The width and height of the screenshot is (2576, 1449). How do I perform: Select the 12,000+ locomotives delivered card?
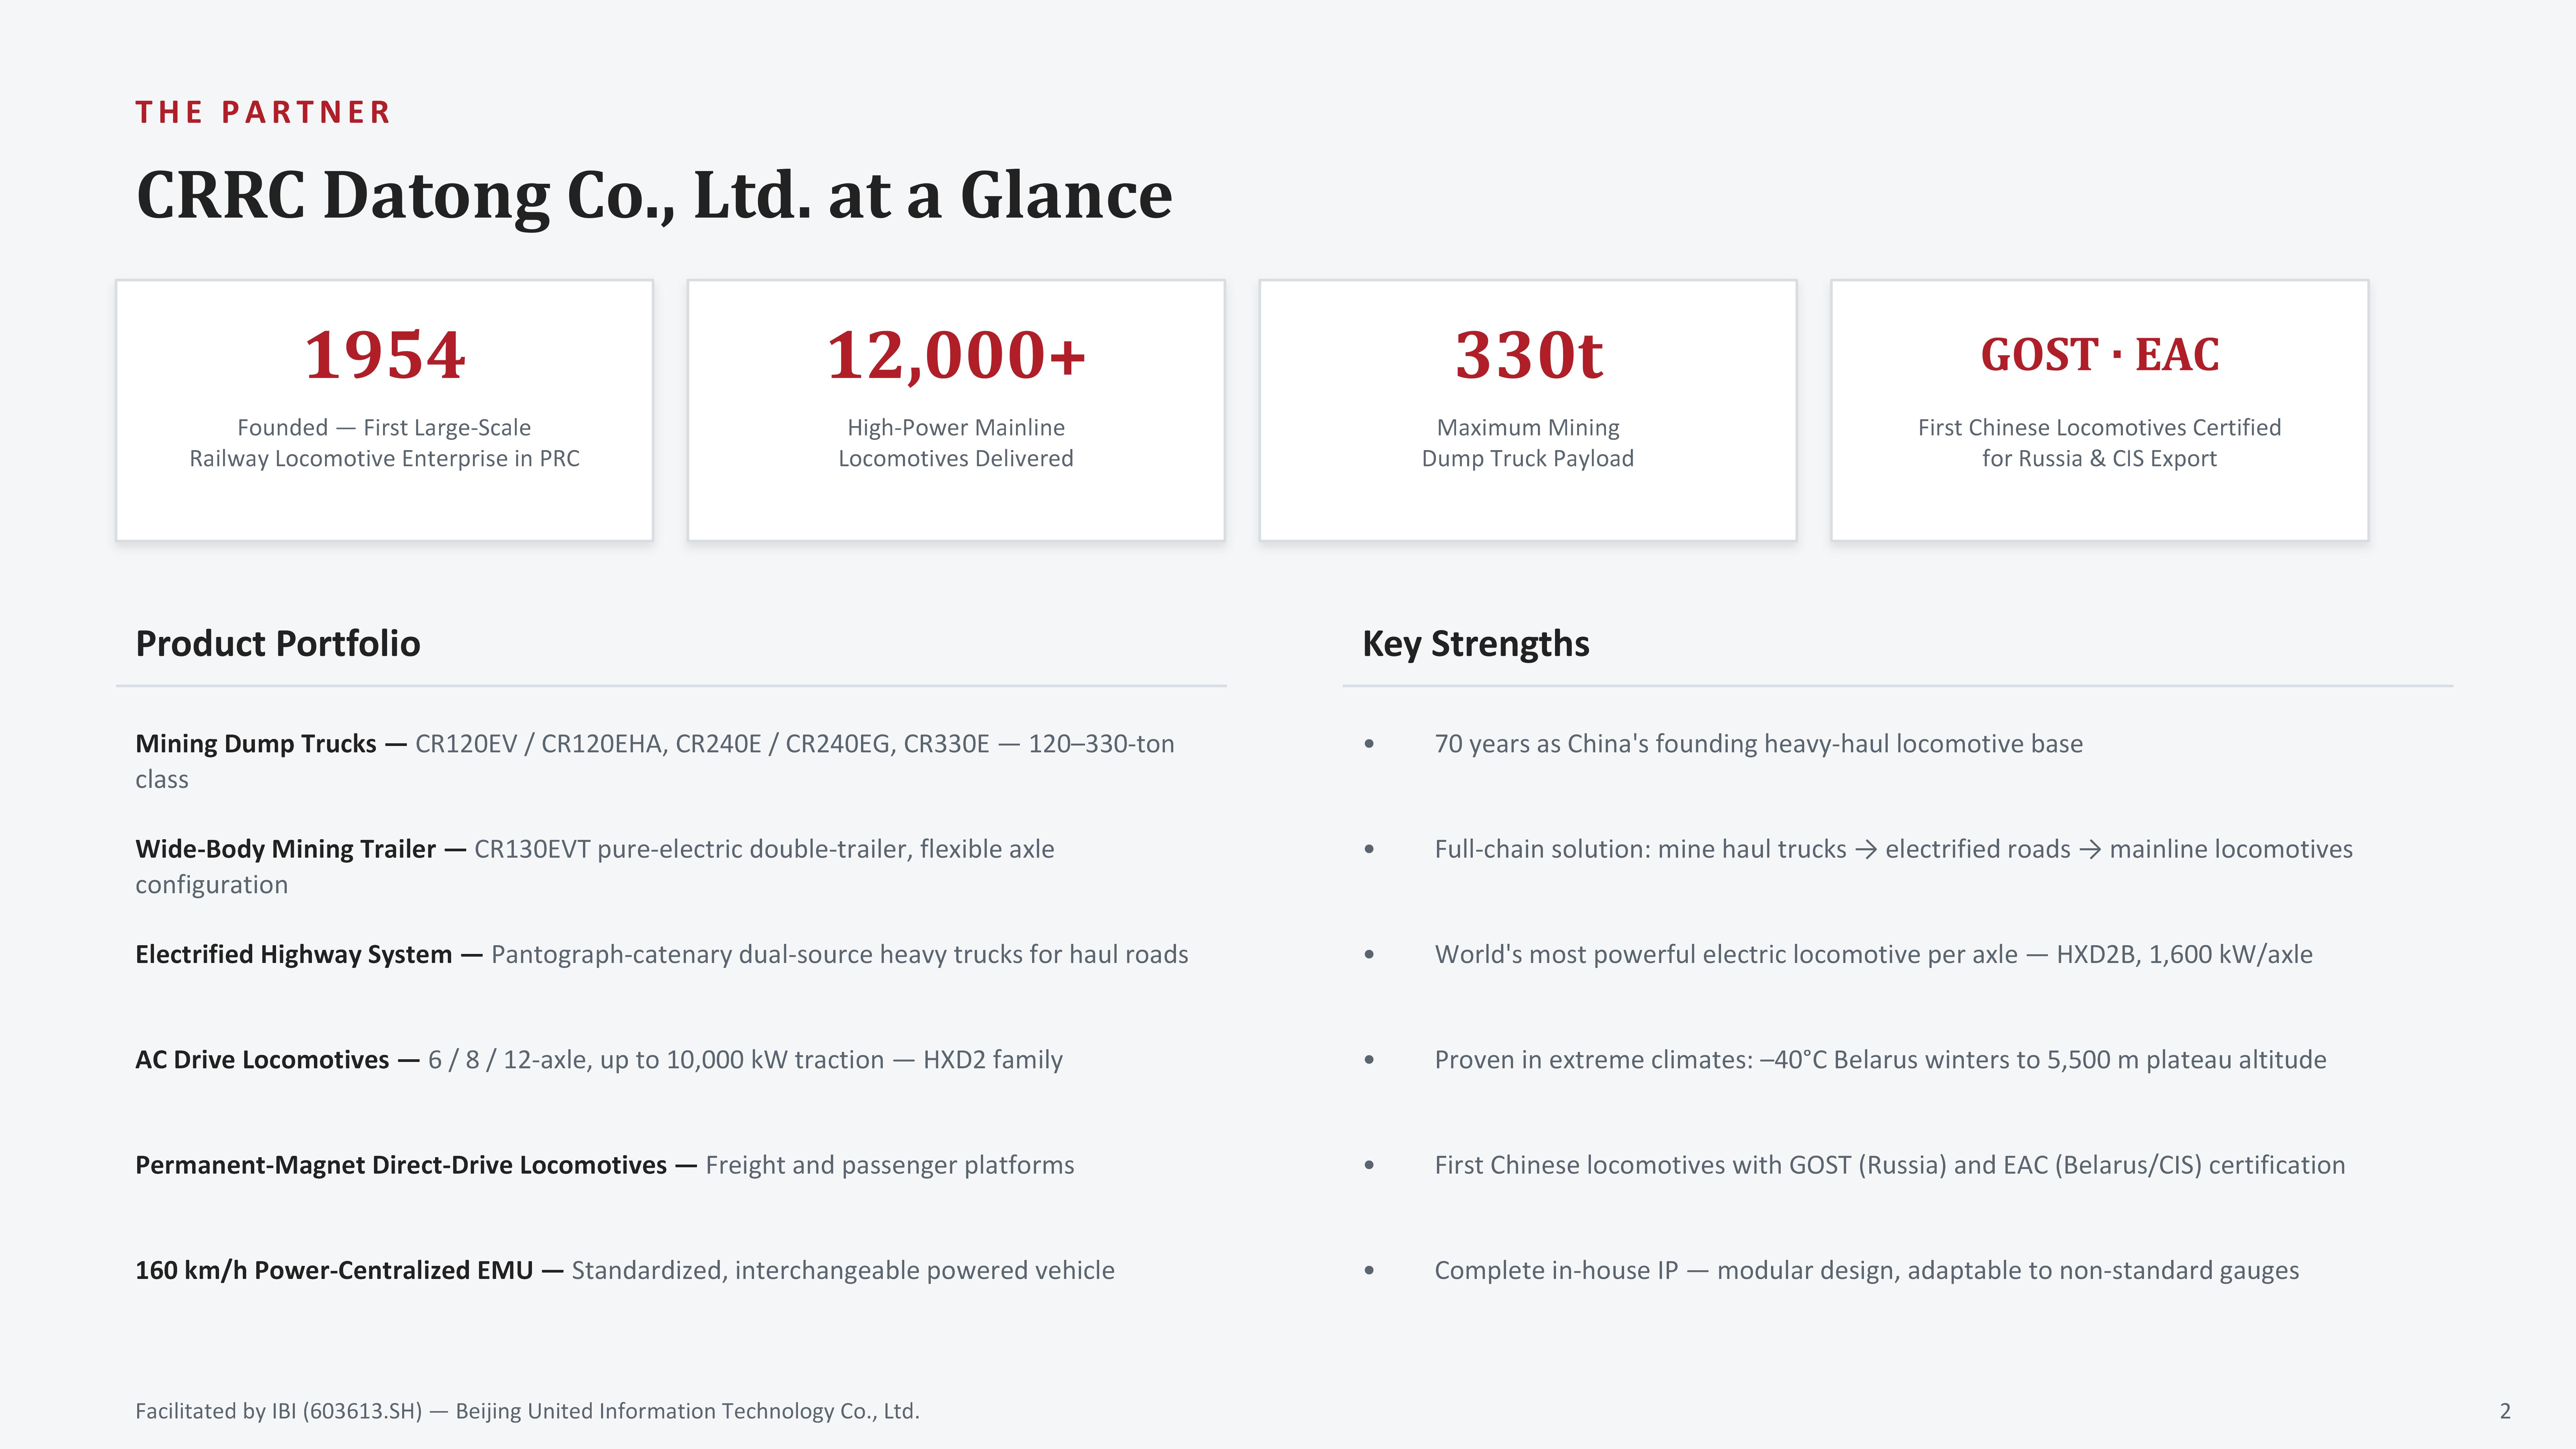(x=956, y=410)
